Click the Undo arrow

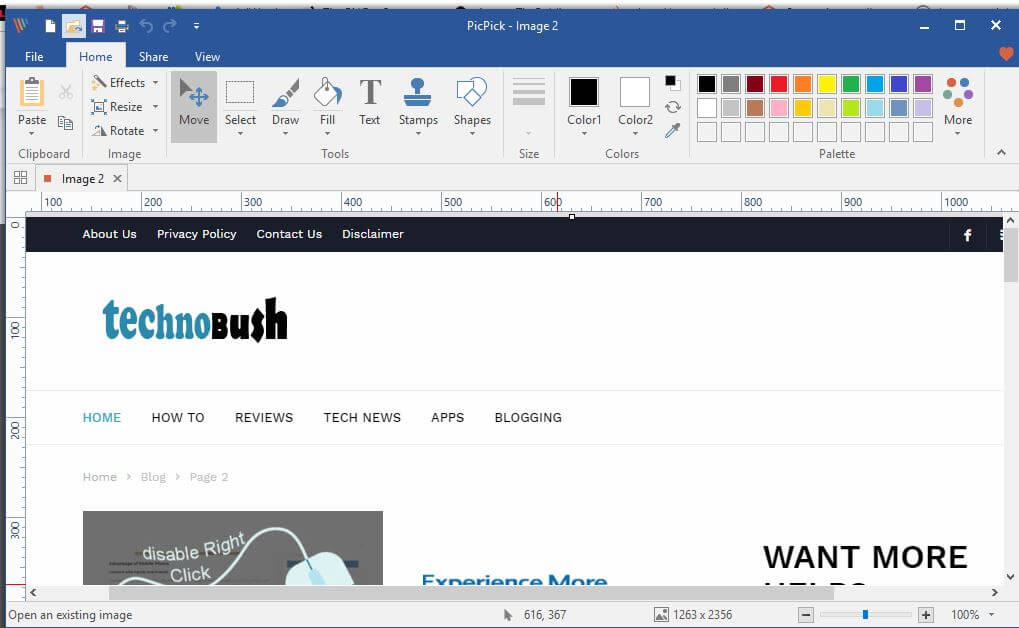click(x=146, y=26)
